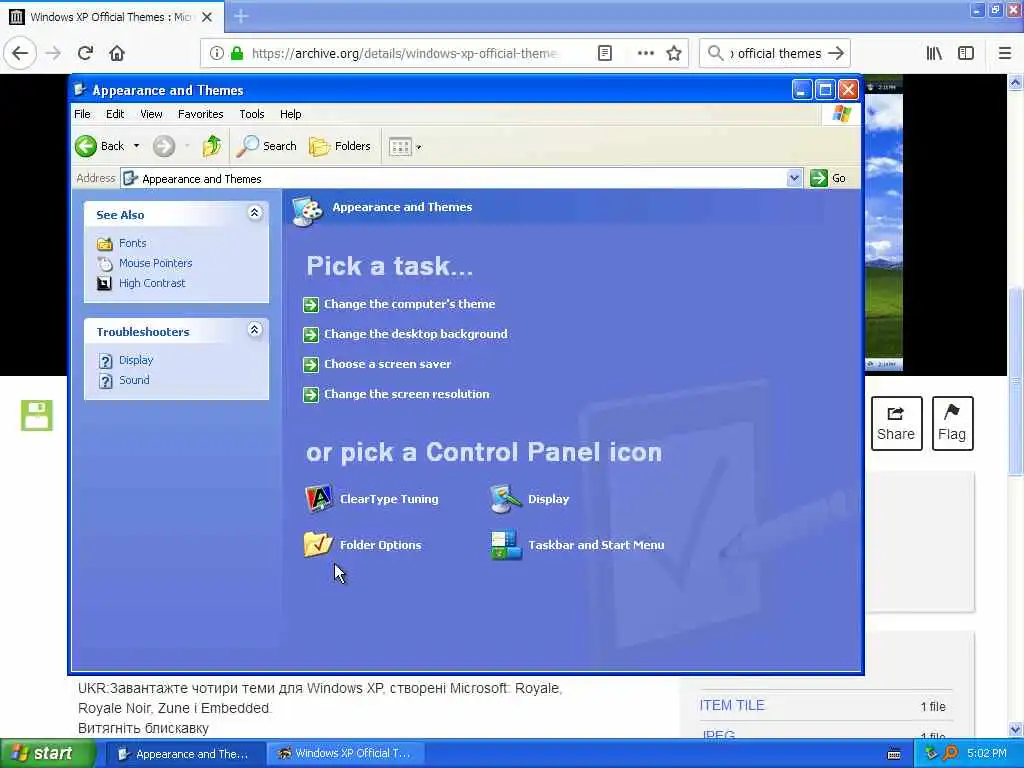
Task: Open page actions three-dots menu
Action: click(x=645, y=53)
